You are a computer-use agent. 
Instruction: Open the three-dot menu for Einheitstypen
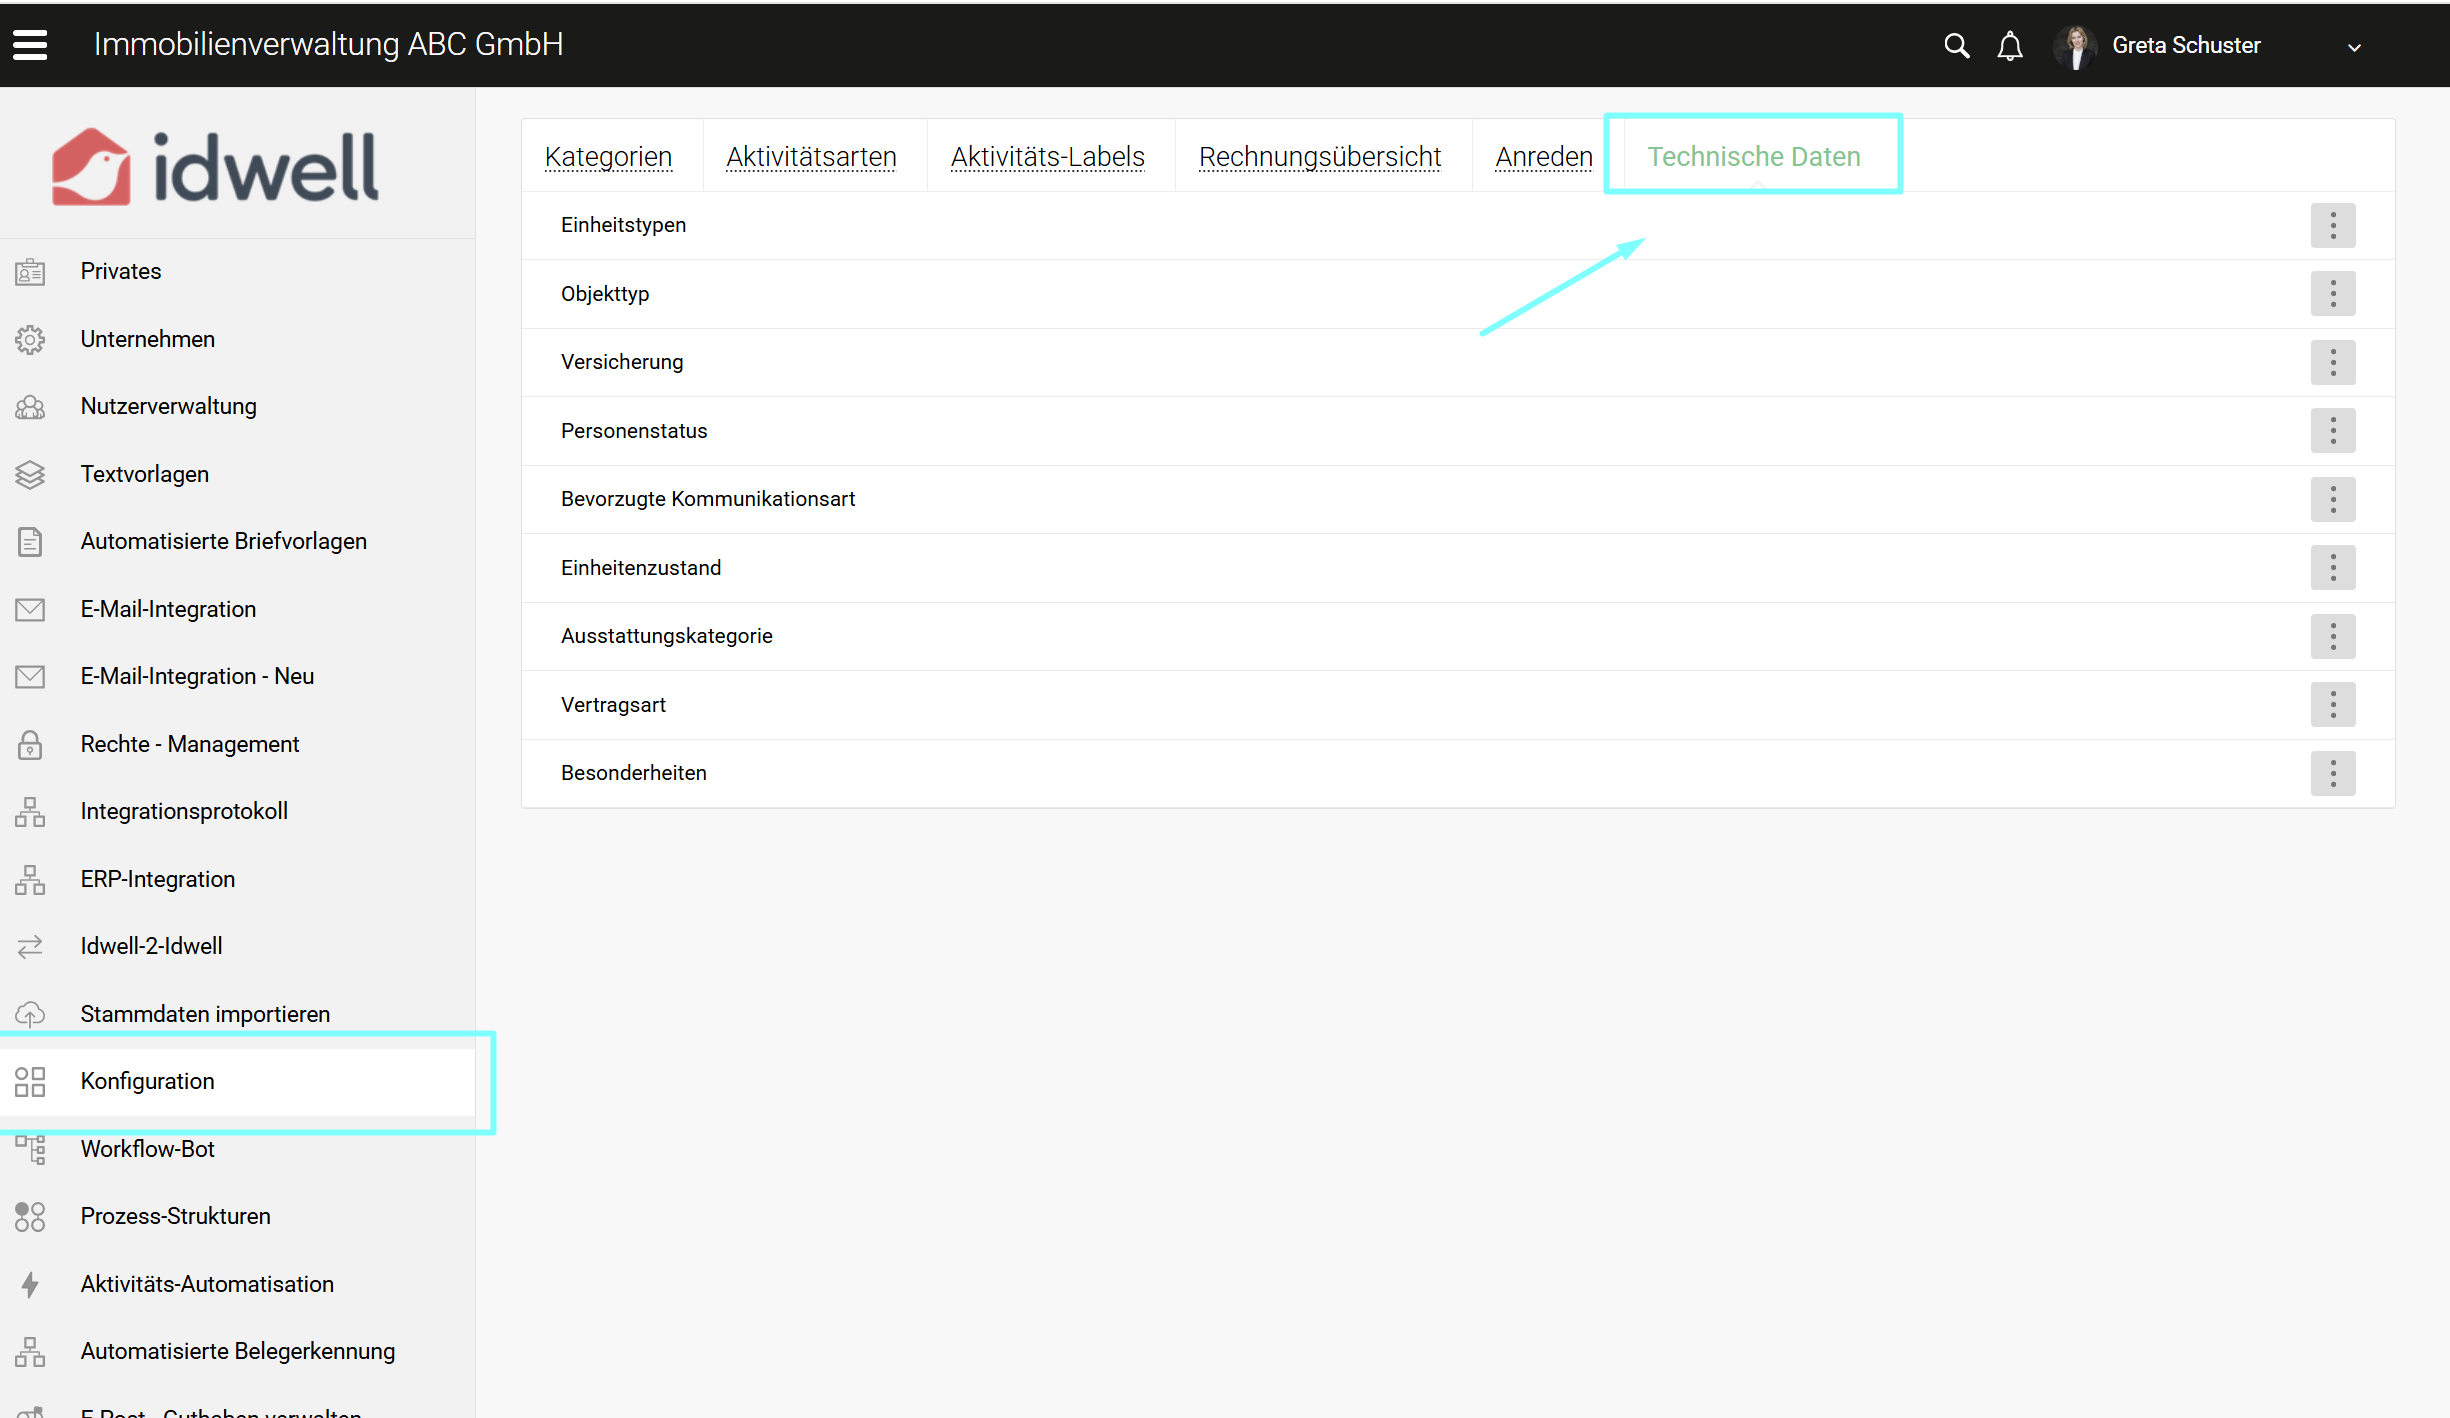pos(2332,225)
